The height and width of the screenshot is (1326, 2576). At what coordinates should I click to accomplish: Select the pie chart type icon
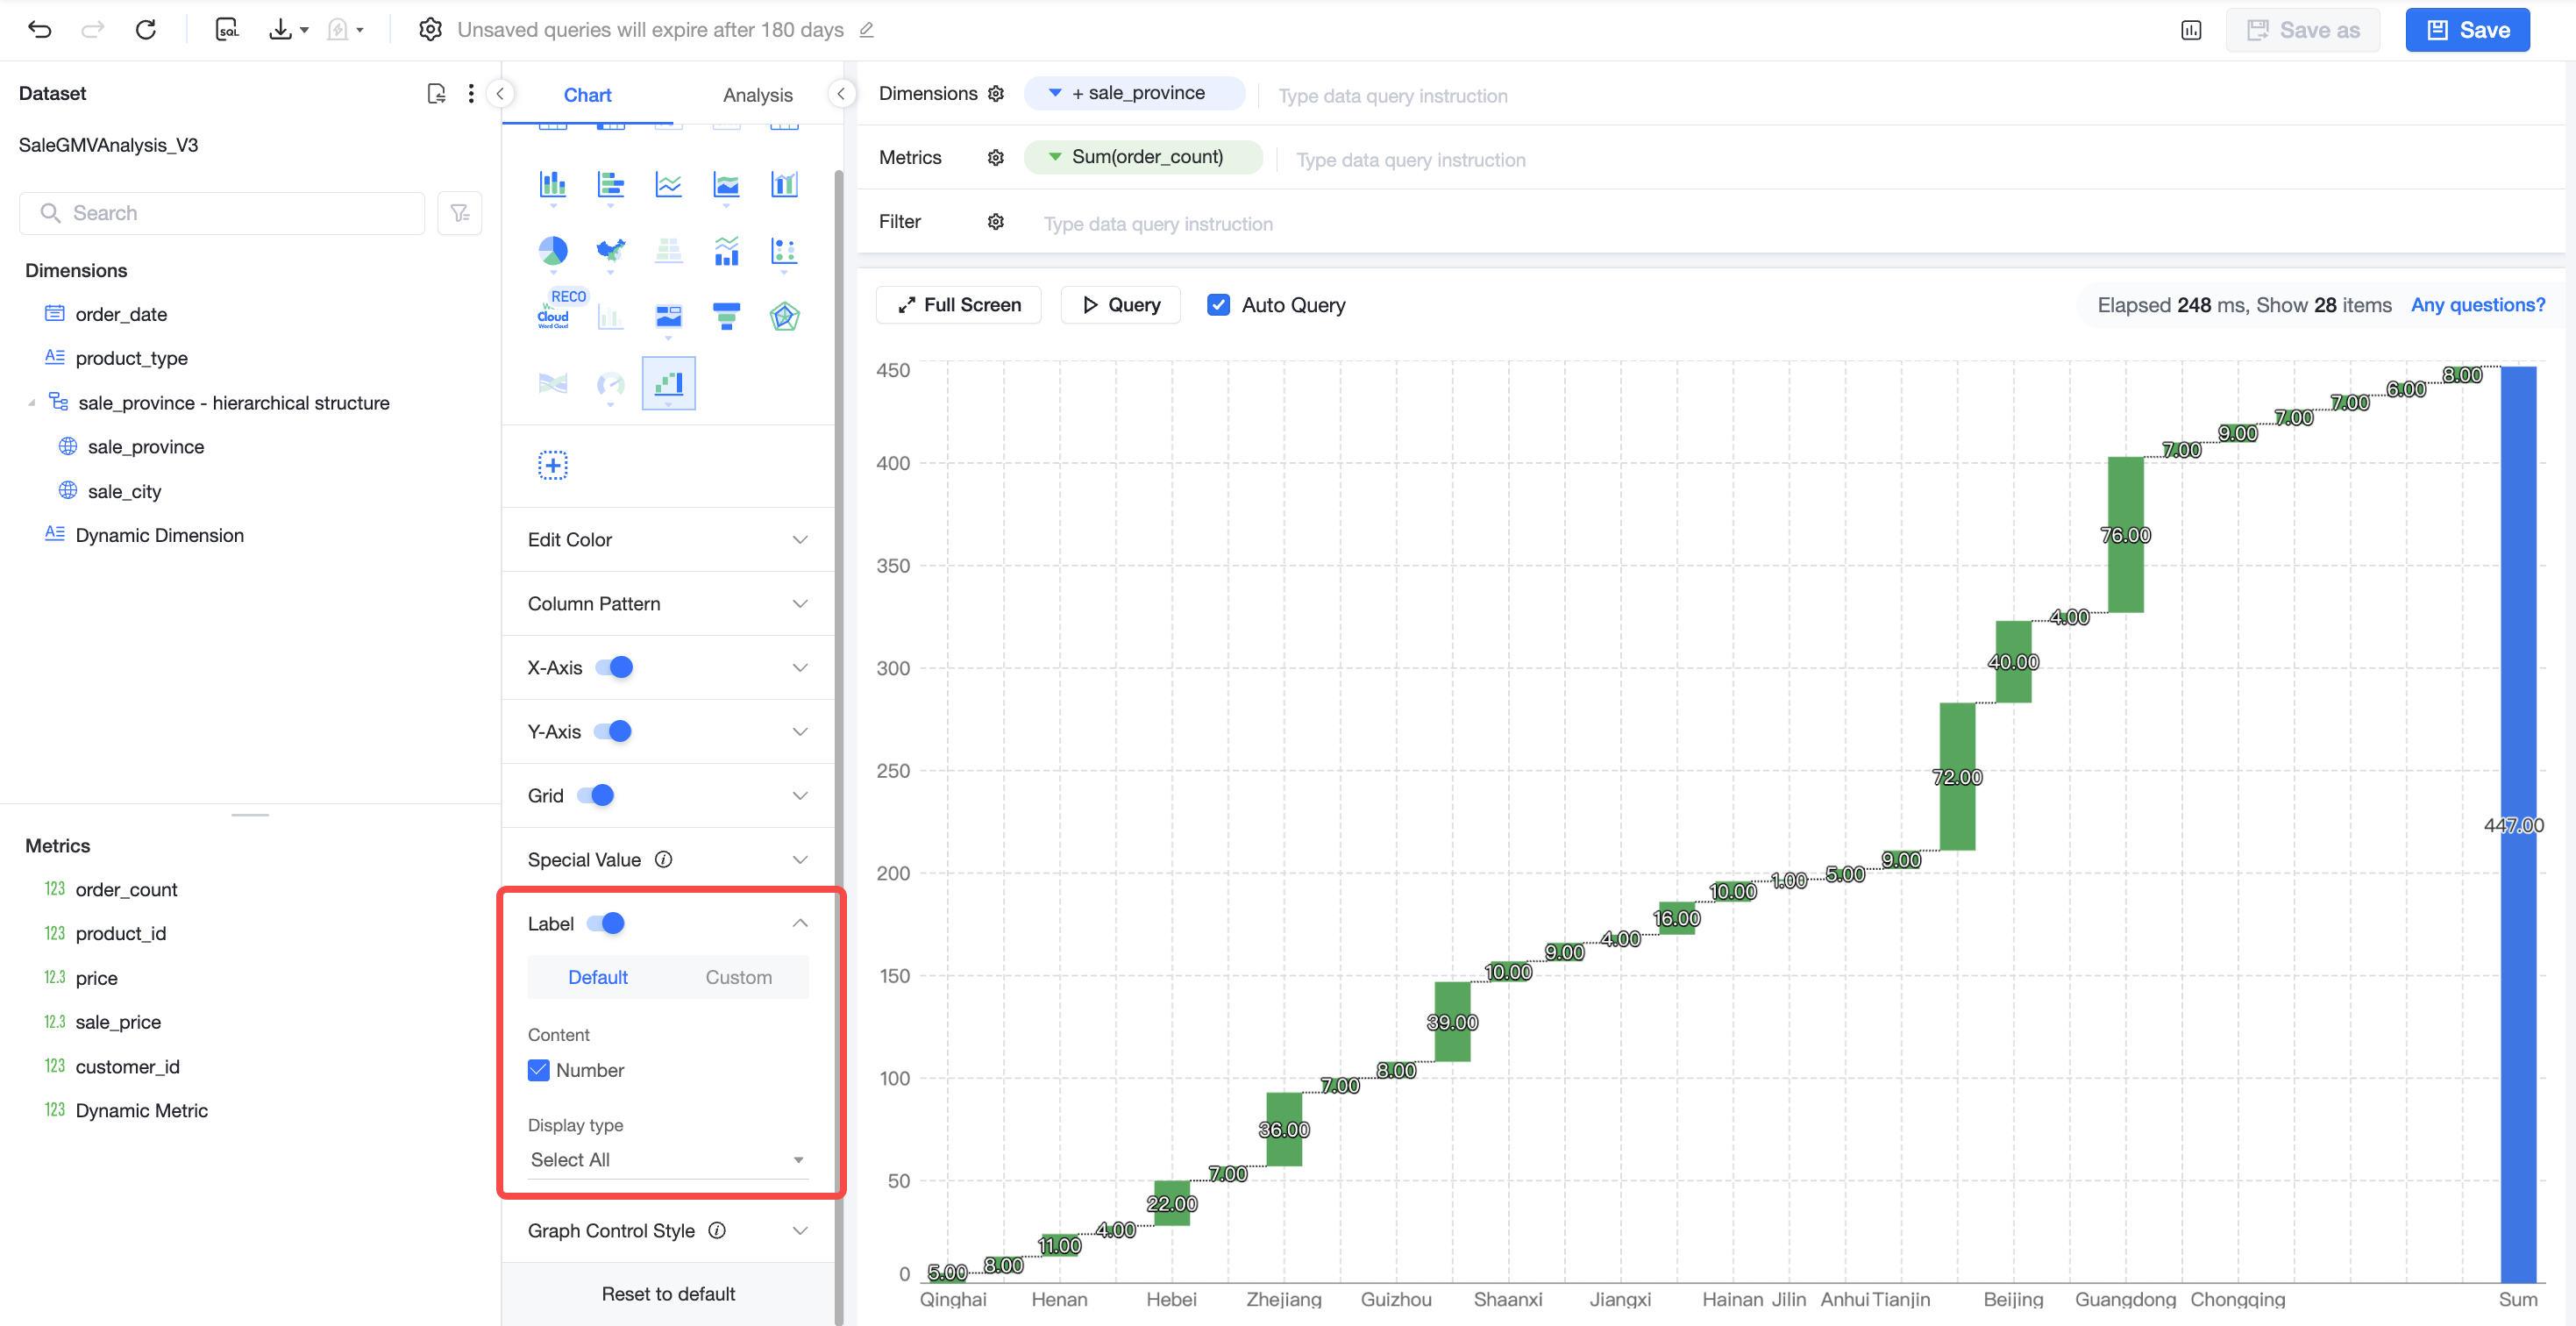point(553,250)
